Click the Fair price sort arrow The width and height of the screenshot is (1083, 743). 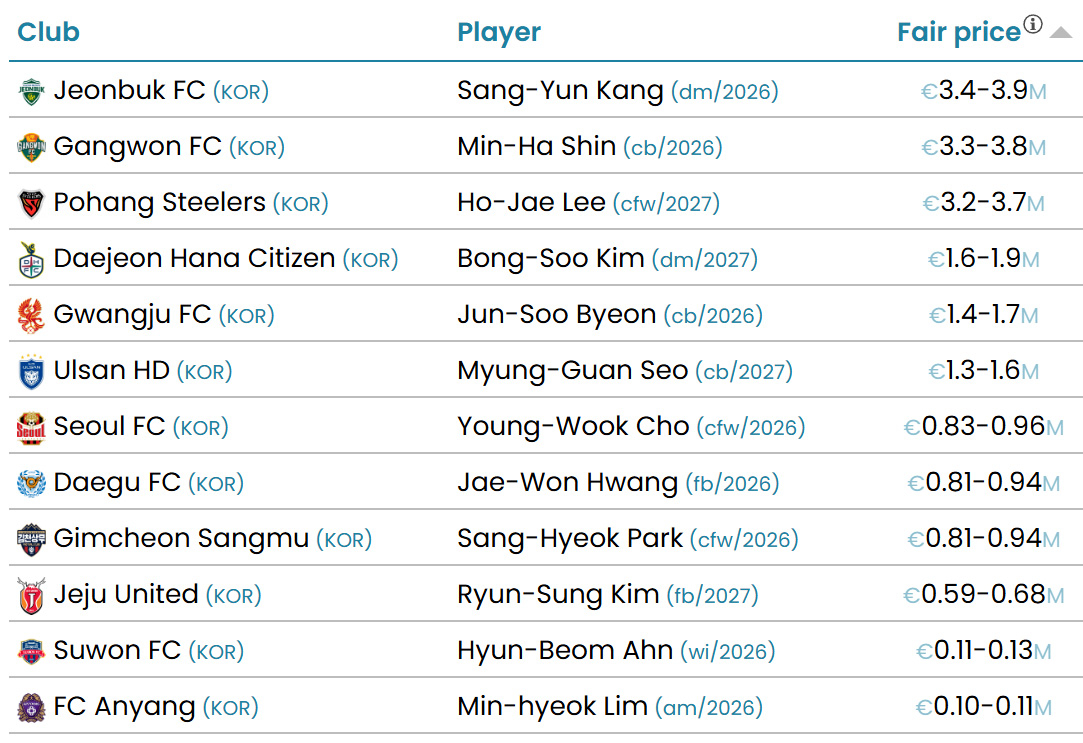coord(1060,32)
